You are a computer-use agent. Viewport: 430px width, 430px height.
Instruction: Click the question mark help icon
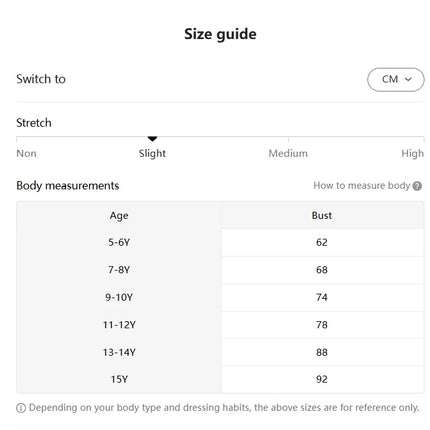[x=417, y=186]
